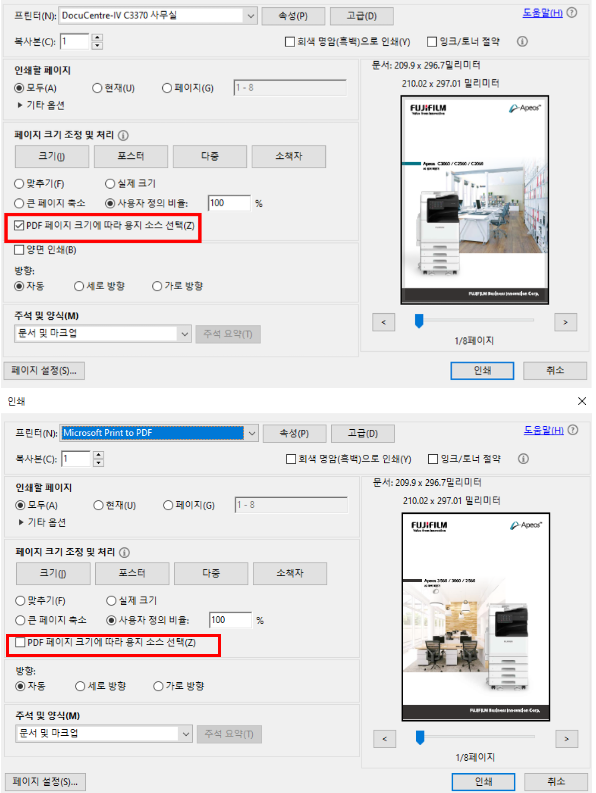Expand 기타 옵션 in upper dialog
Screen dimensions: 596x793
pos(40,105)
